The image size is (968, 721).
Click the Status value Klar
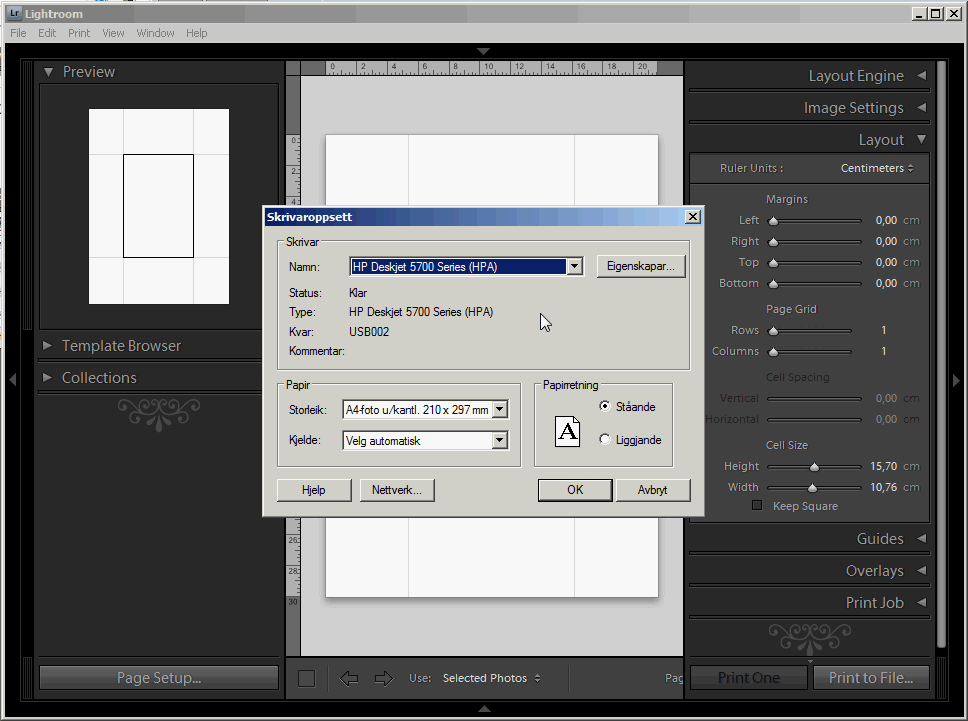click(358, 293)
